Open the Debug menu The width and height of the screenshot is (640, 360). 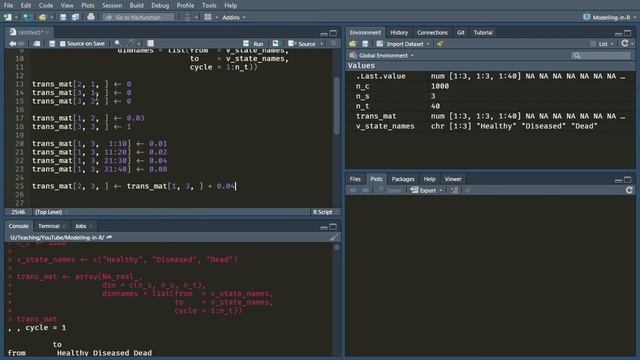click(160, 5)
